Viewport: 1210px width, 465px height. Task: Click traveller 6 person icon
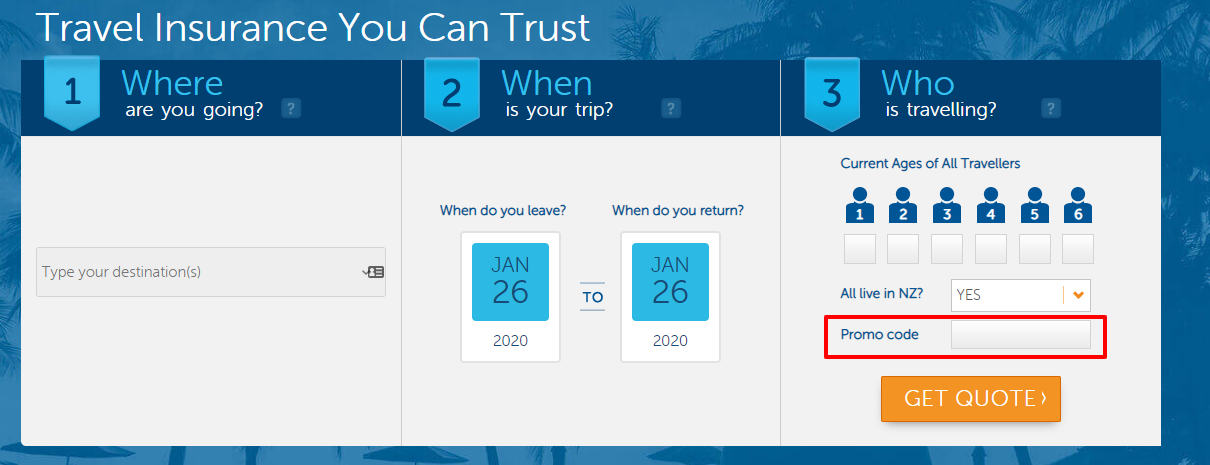click(x=1077, y=205)
